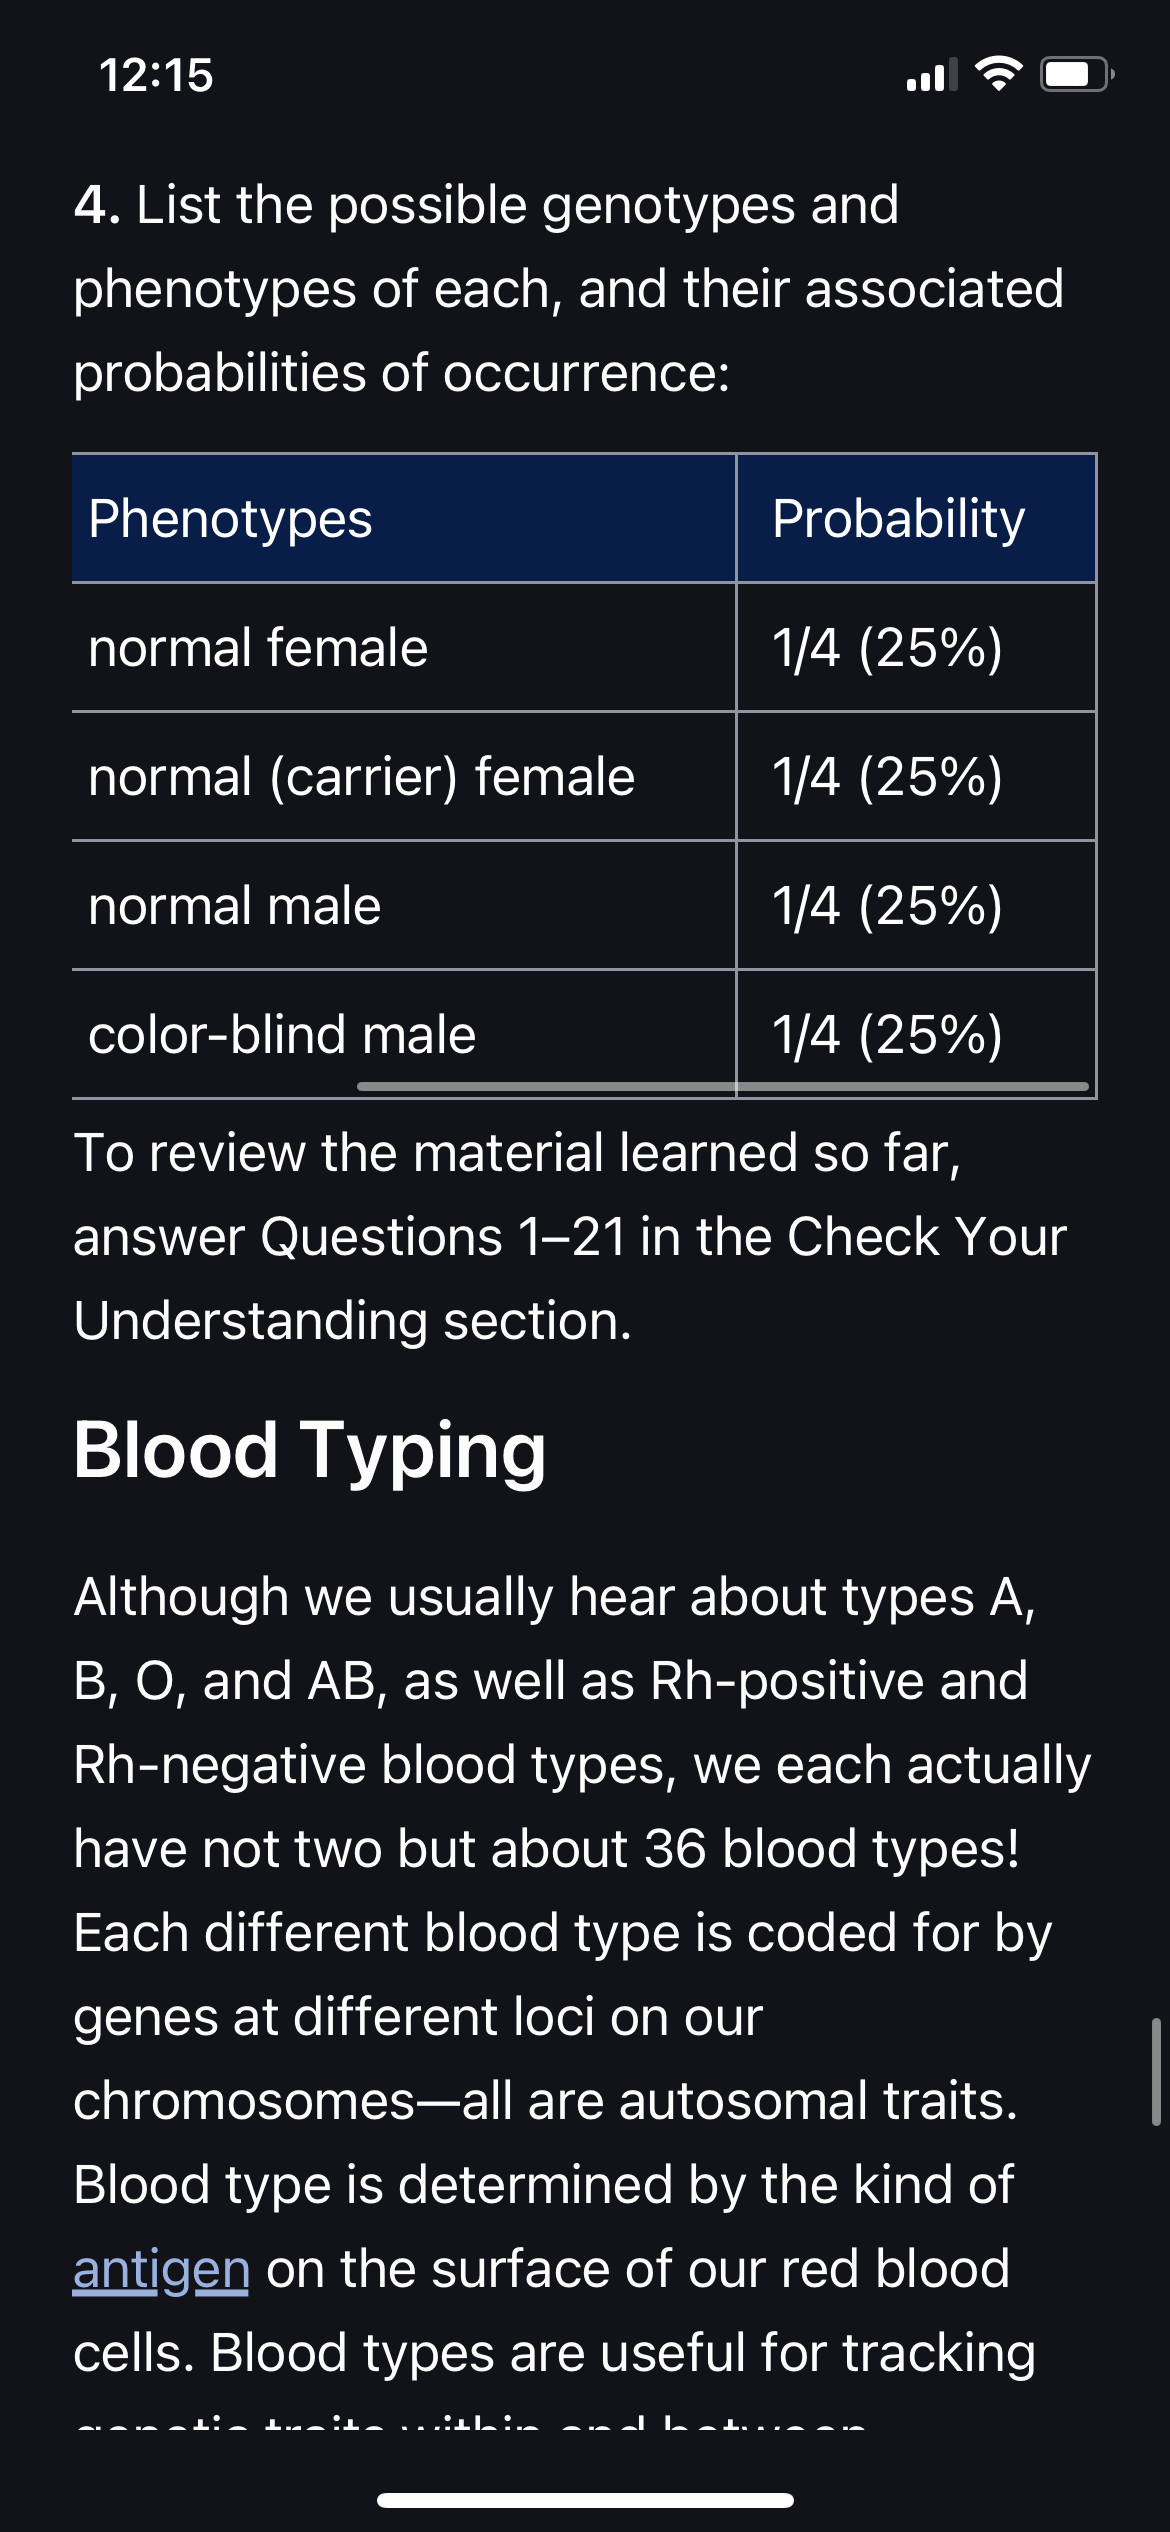Tap the cellular signal bars icon
This screenshot has height=2532, width=1170.
point(931,75)
